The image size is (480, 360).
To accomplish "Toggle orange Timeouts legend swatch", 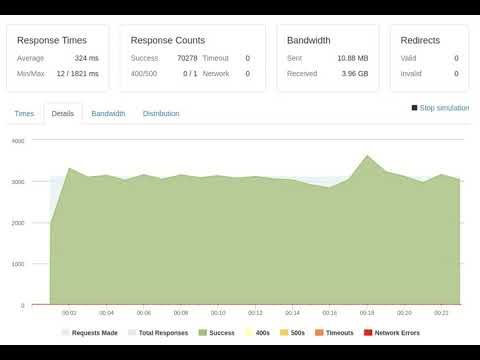I will [319, 332].
